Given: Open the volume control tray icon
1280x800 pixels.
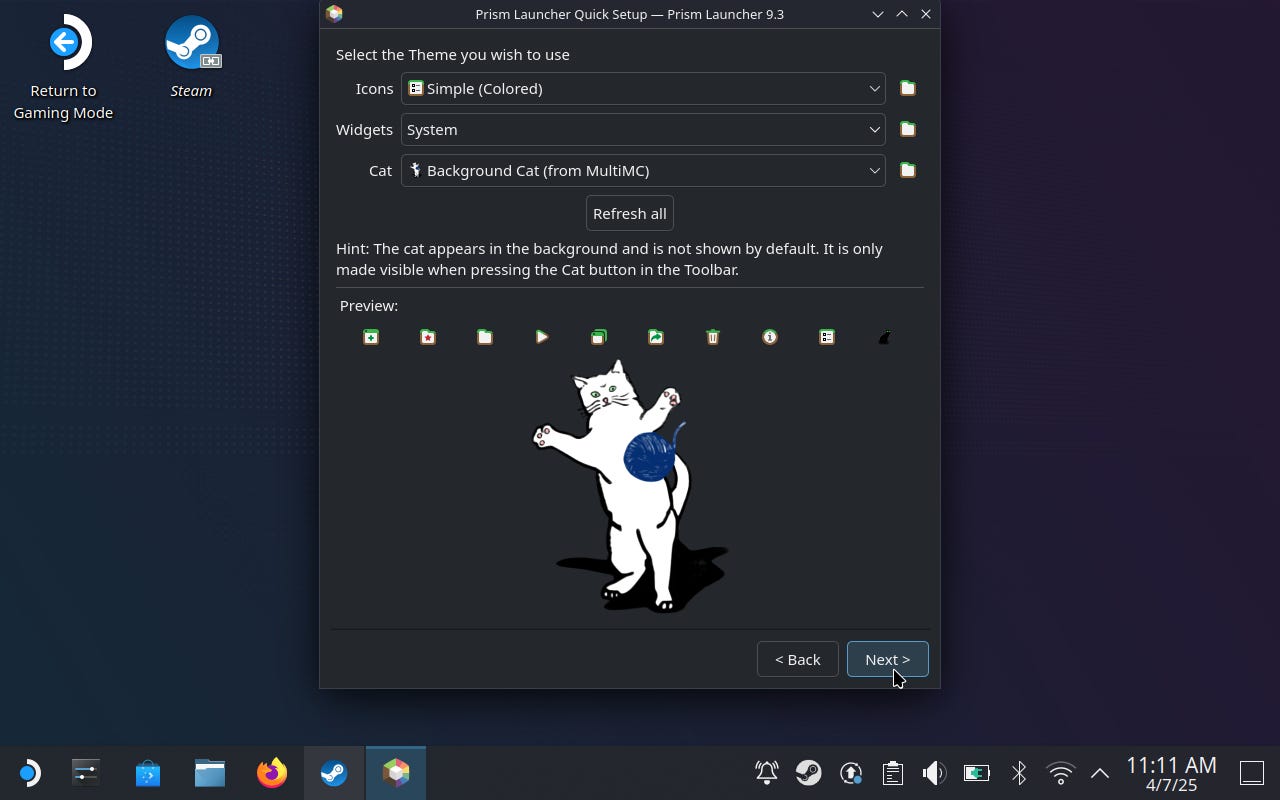Looking at the screenshot, I should (x=934, y=773).
